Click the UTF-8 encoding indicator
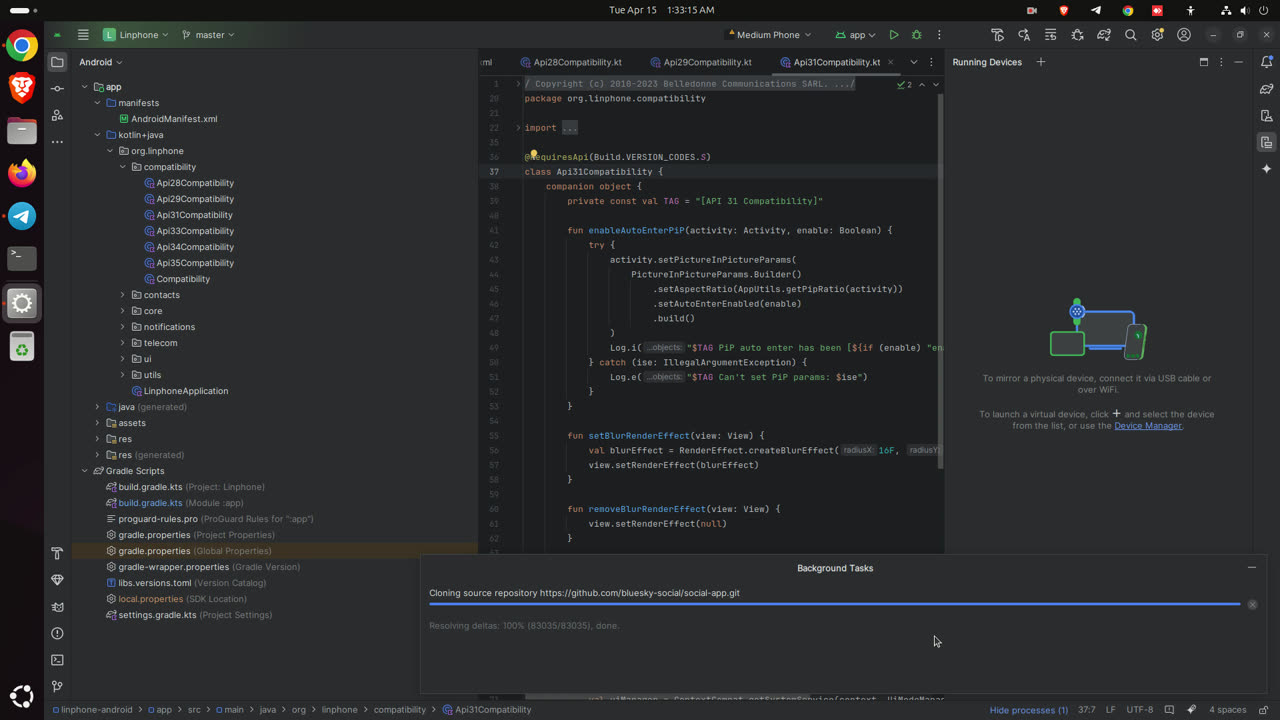 pyautogui.click(x=1140, y=710)
